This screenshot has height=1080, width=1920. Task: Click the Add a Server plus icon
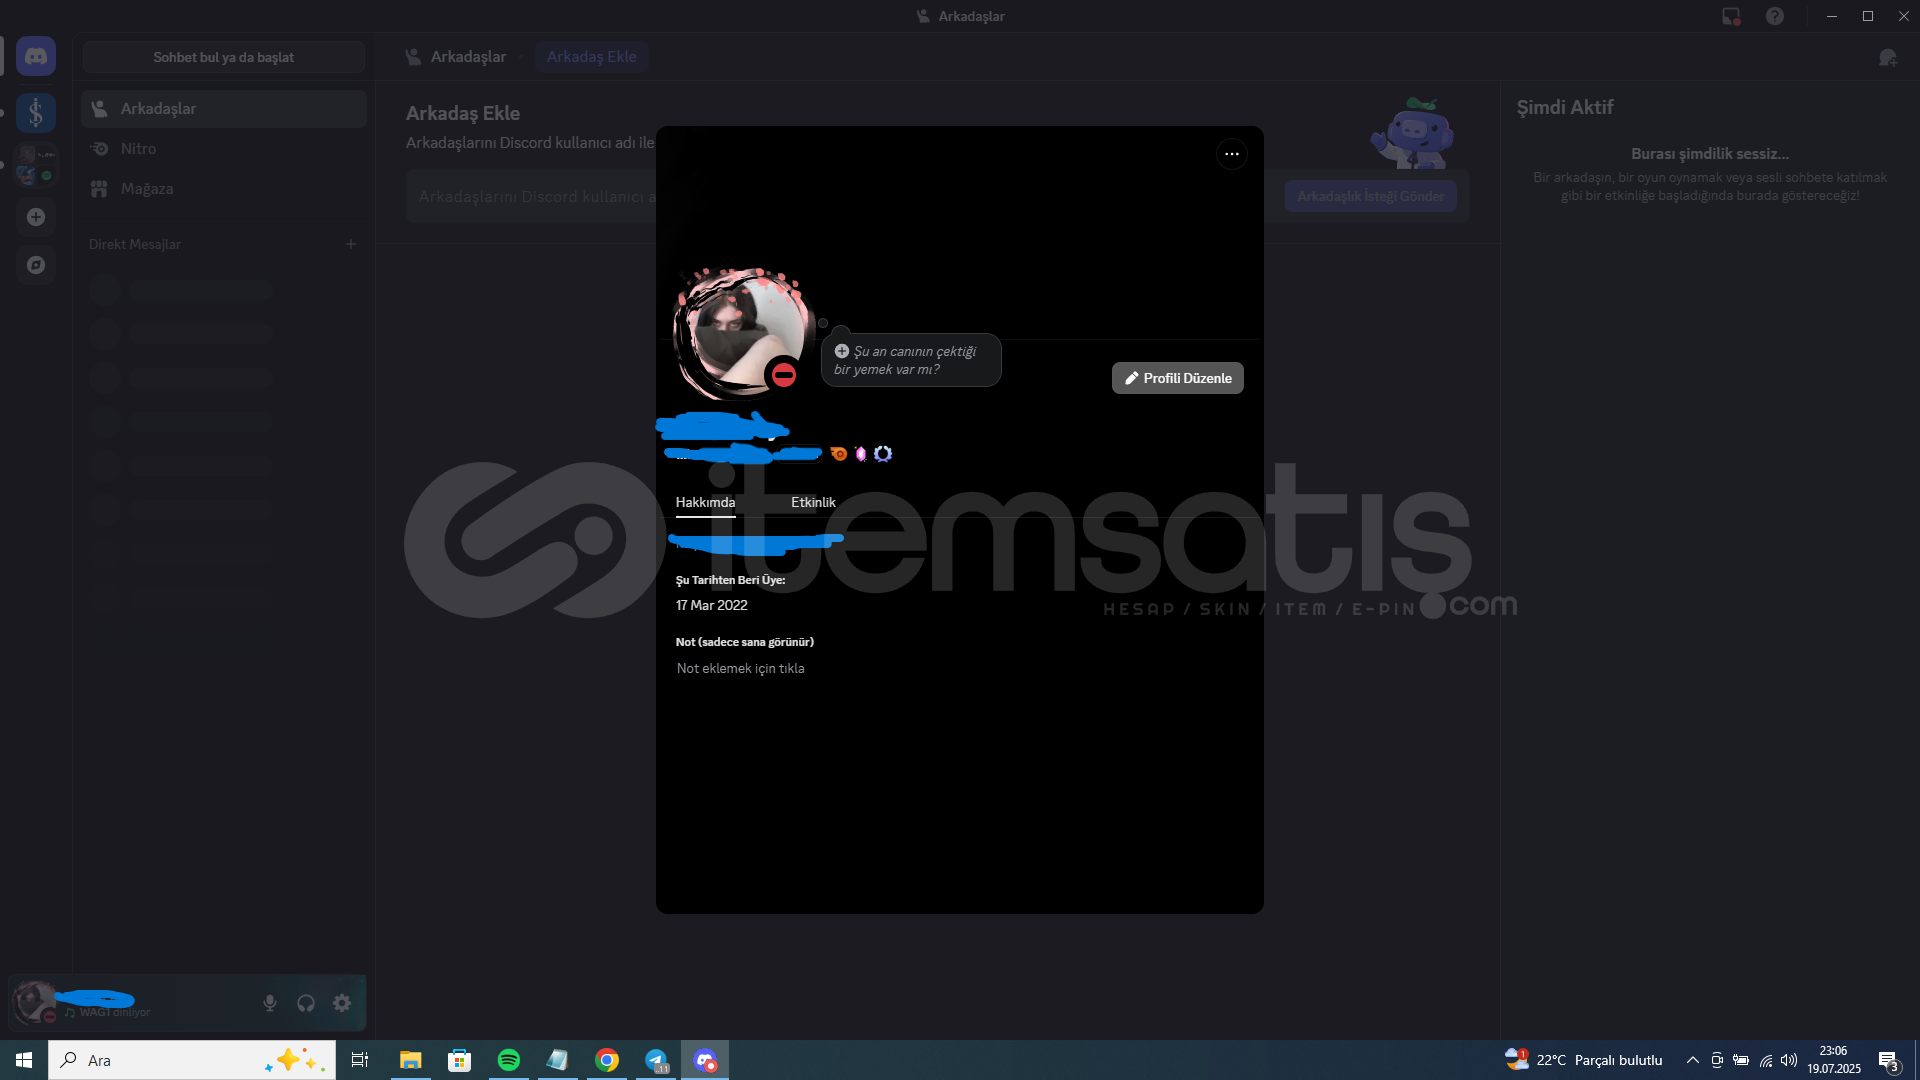[x=36, y=217]
